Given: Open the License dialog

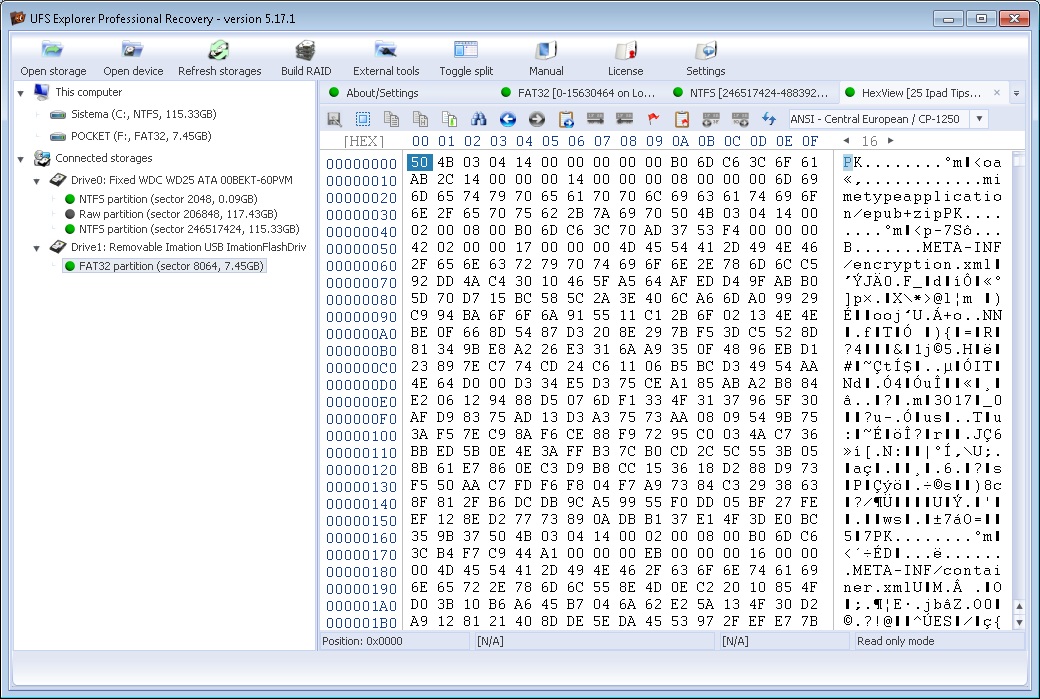Looking at the screenshot, I should tap(625, 58).
